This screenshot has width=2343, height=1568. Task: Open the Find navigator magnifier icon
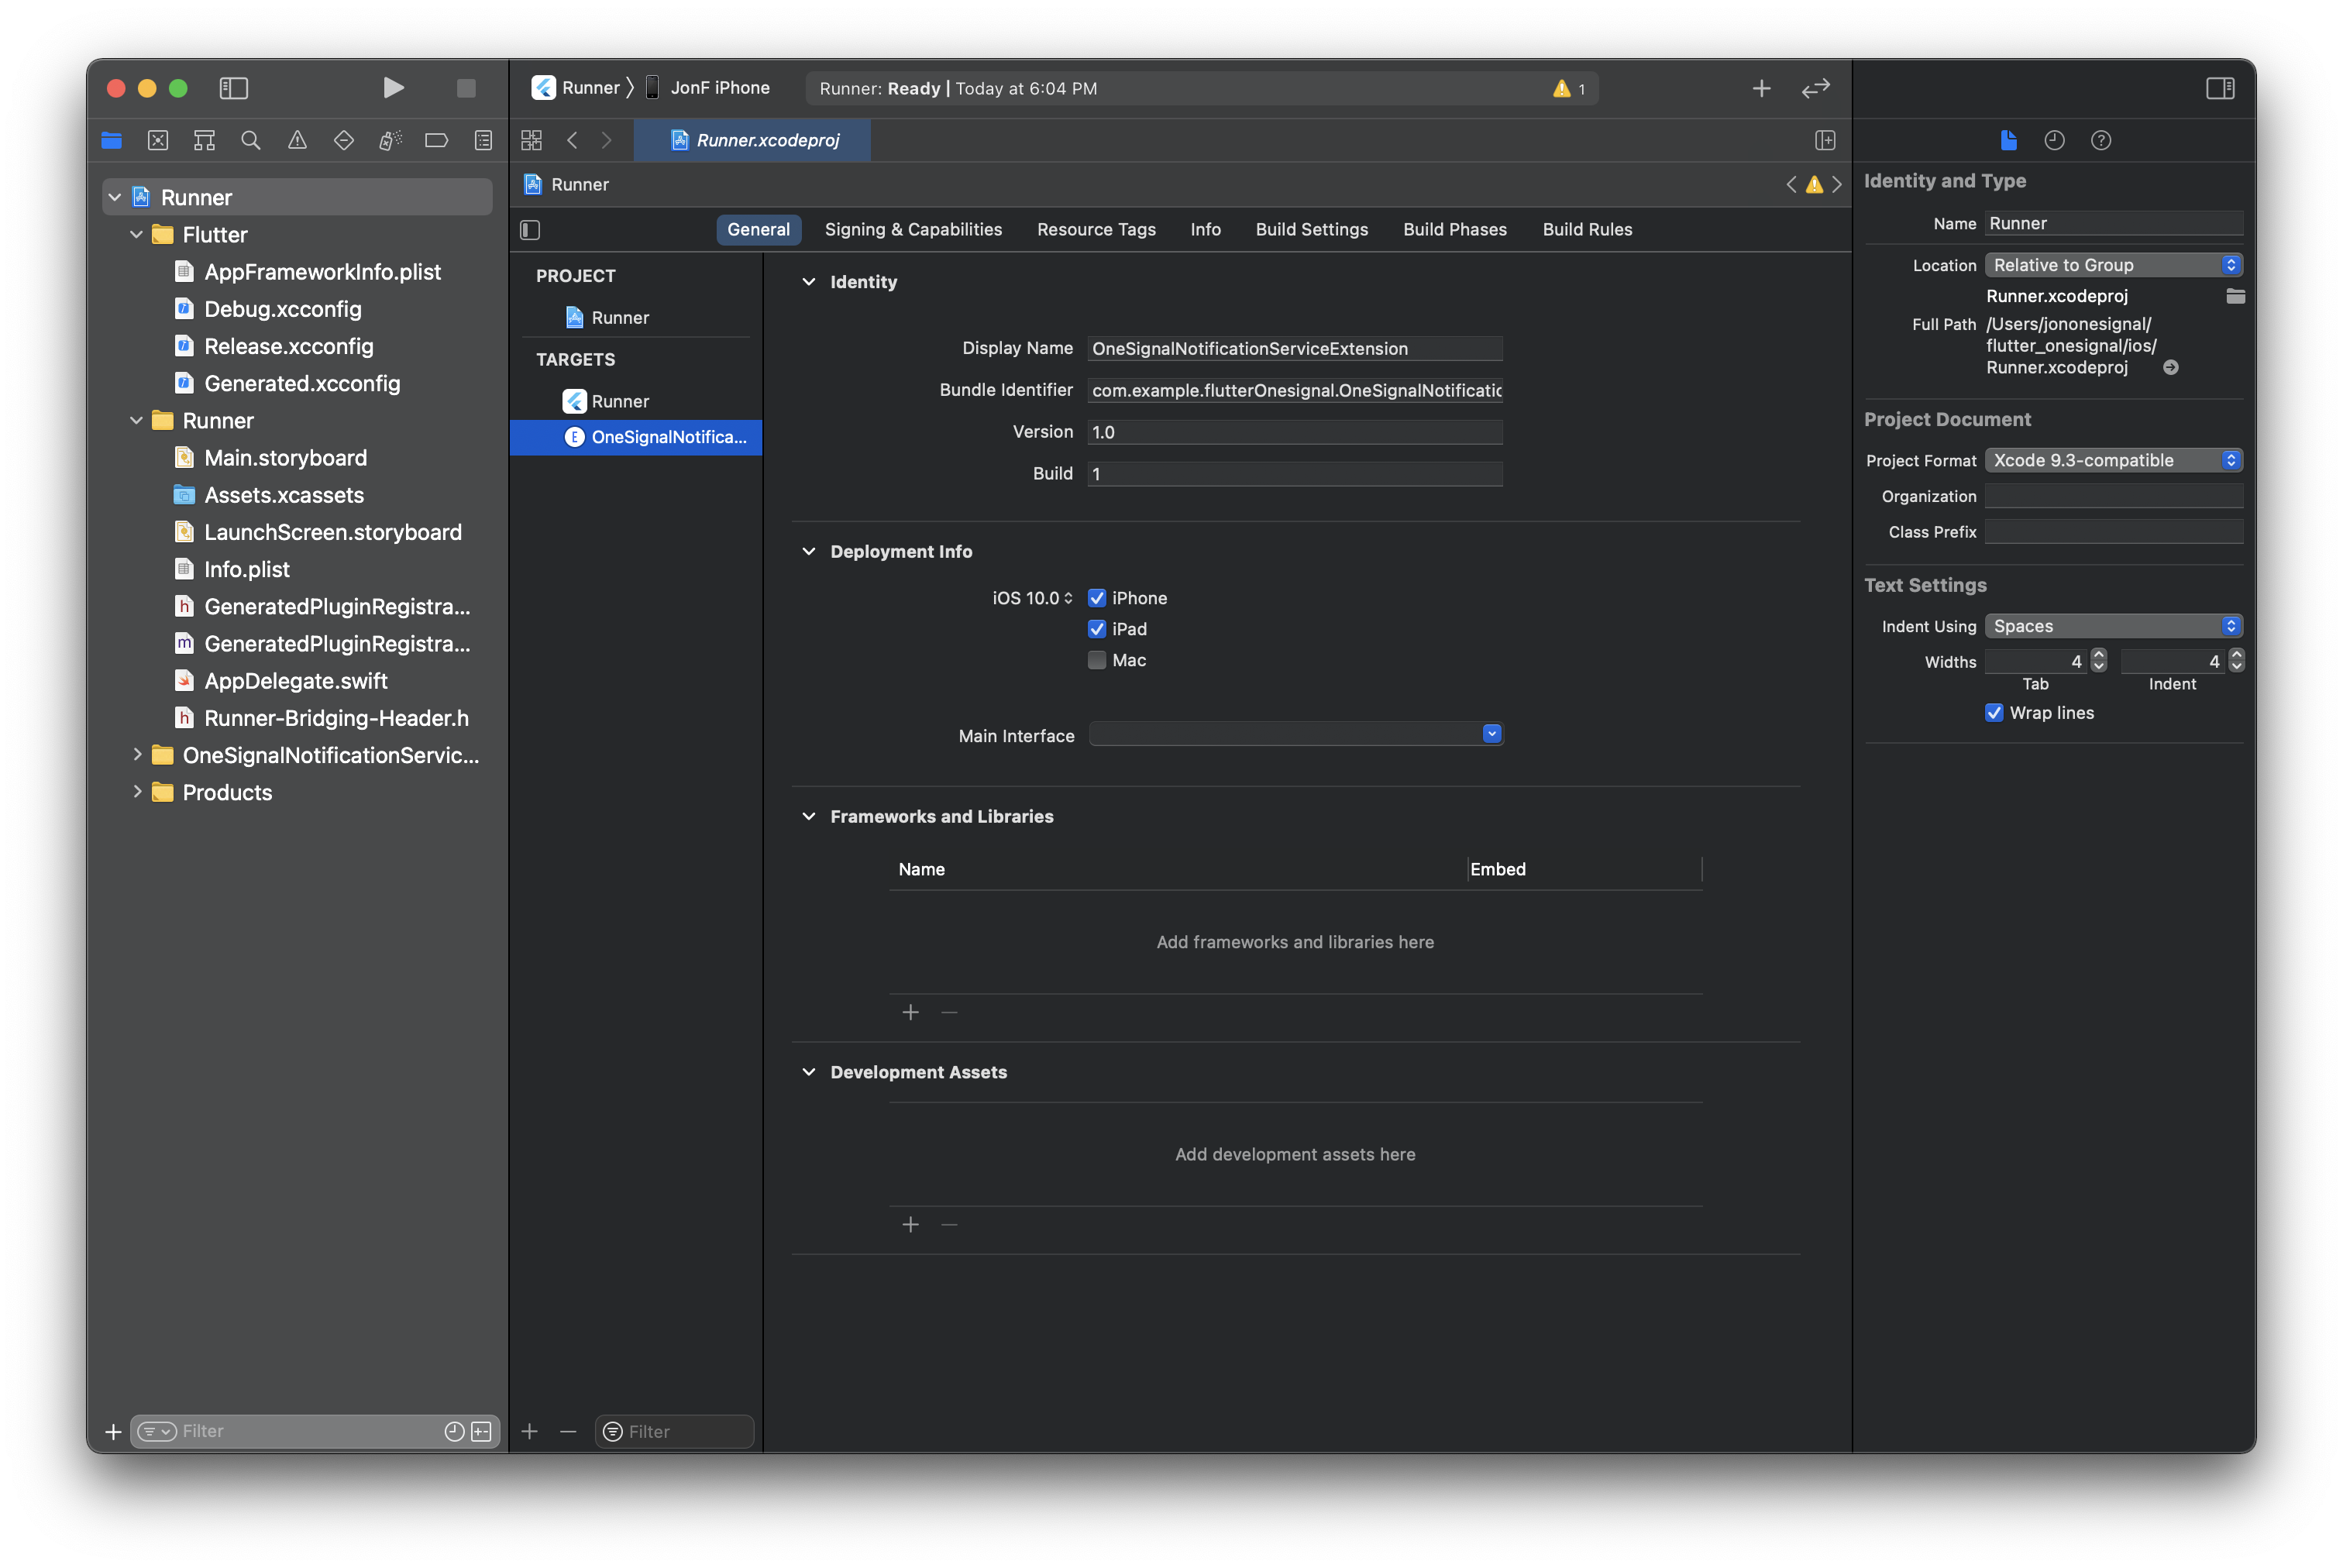coord(251,140)
